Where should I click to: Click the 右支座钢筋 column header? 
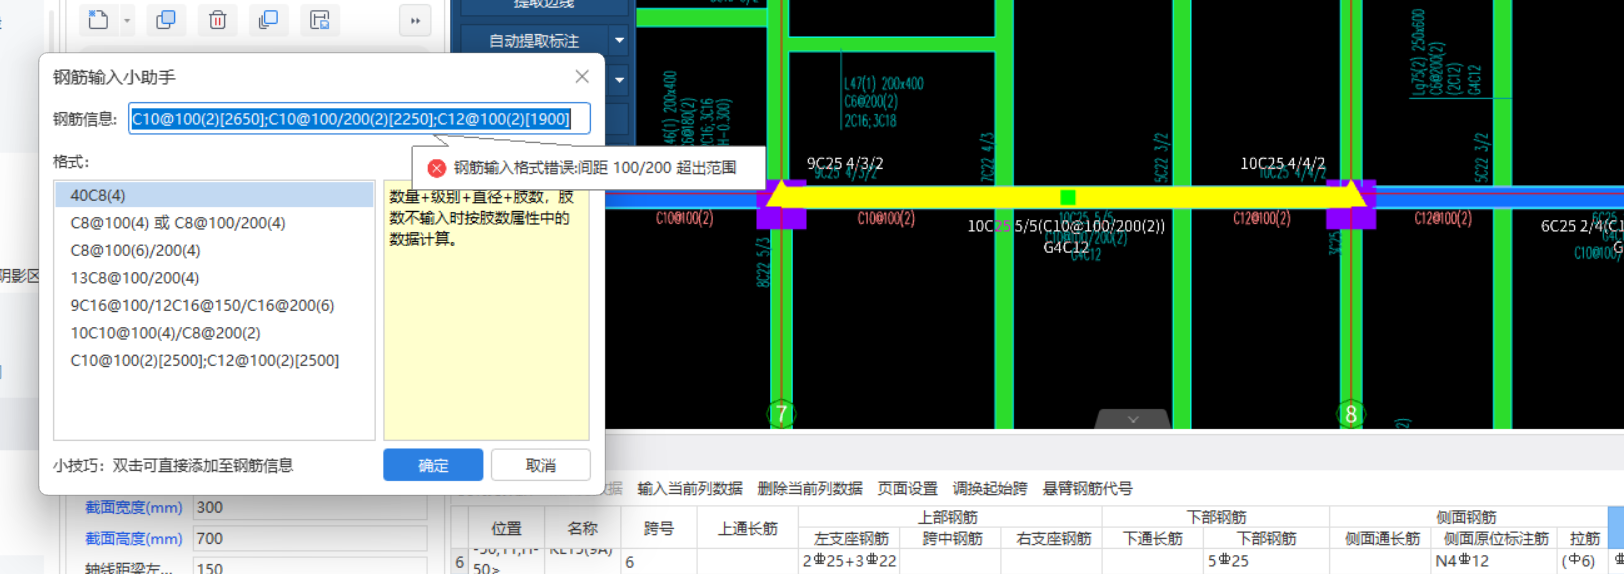click(x=1052, y=539)
